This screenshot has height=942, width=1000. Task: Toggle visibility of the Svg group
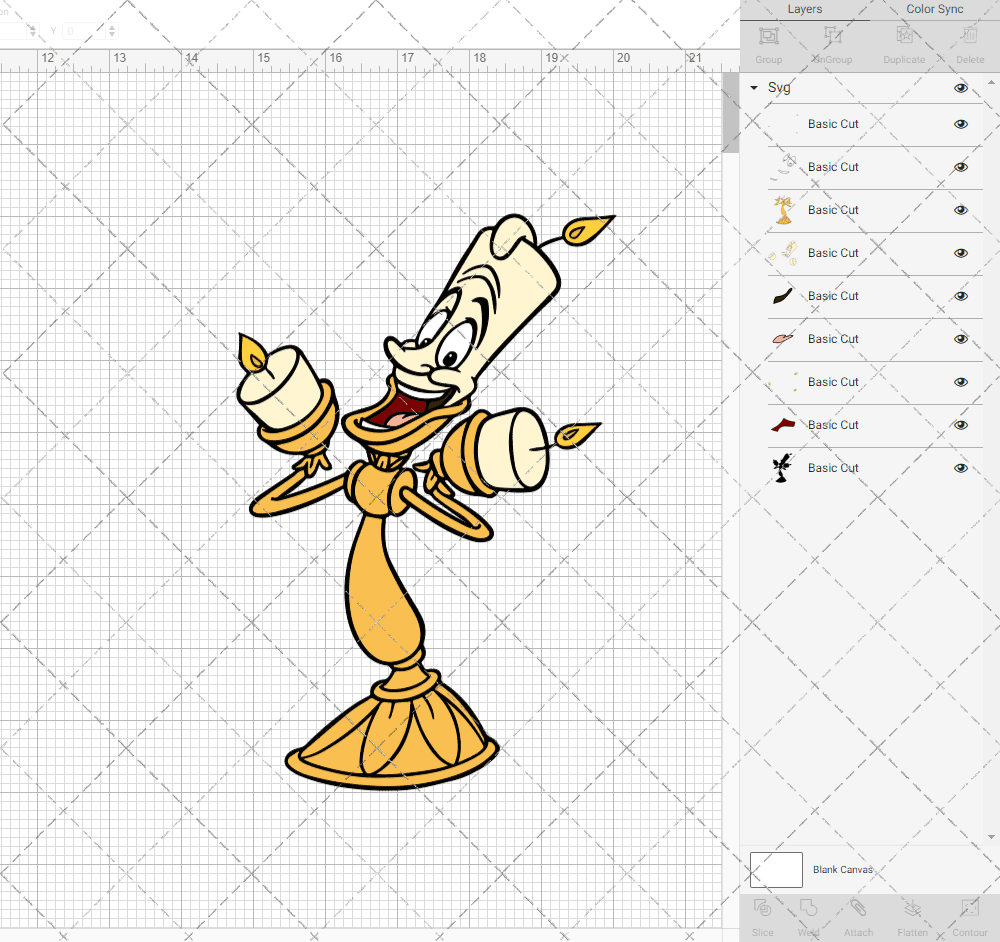[960, 88]
